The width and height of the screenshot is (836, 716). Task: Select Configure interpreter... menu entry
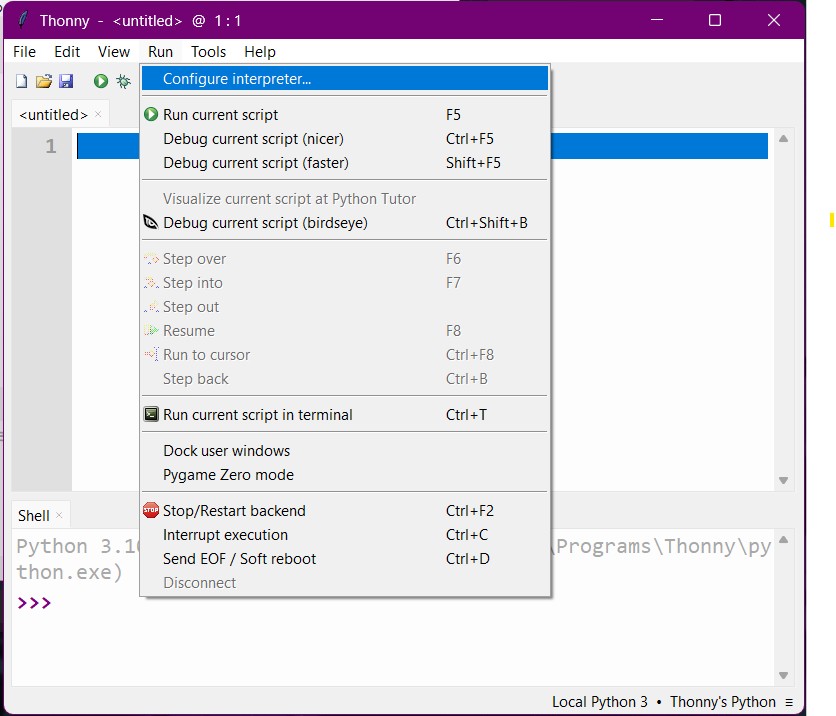[x=345, y=78]
